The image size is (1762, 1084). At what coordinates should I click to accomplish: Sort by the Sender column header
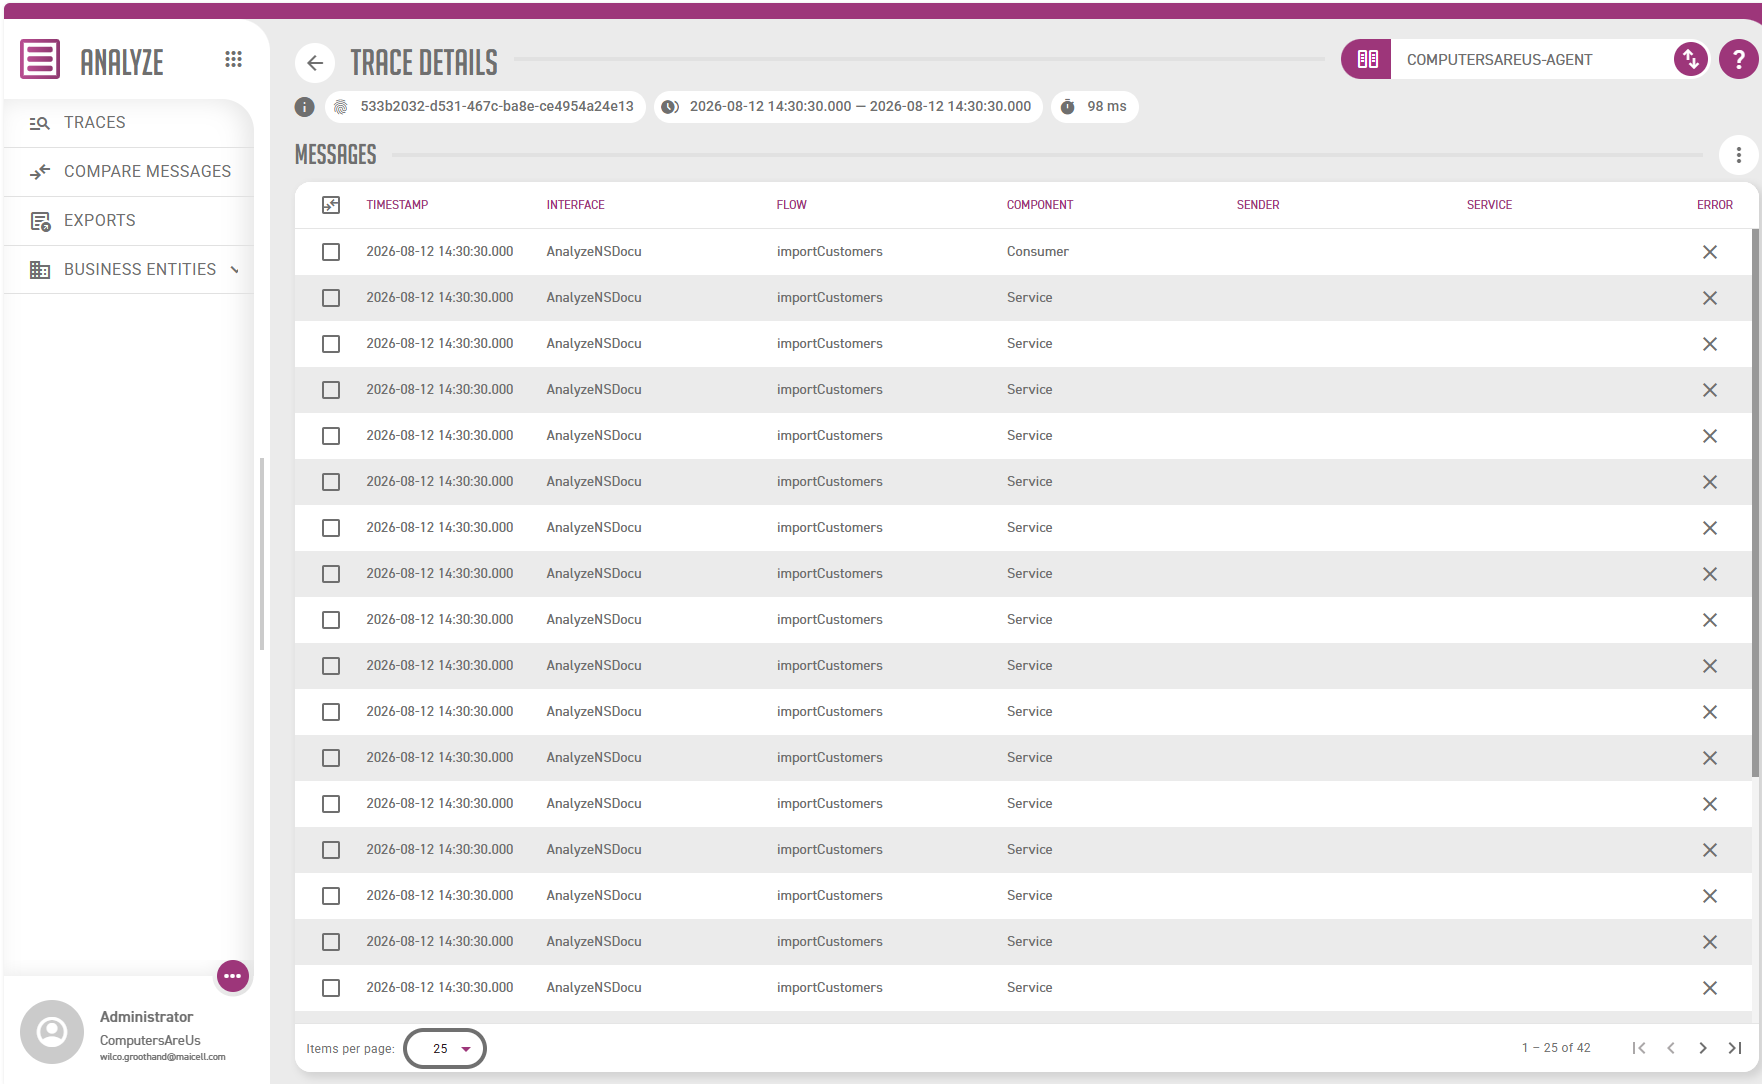(x=1258, y=205)
